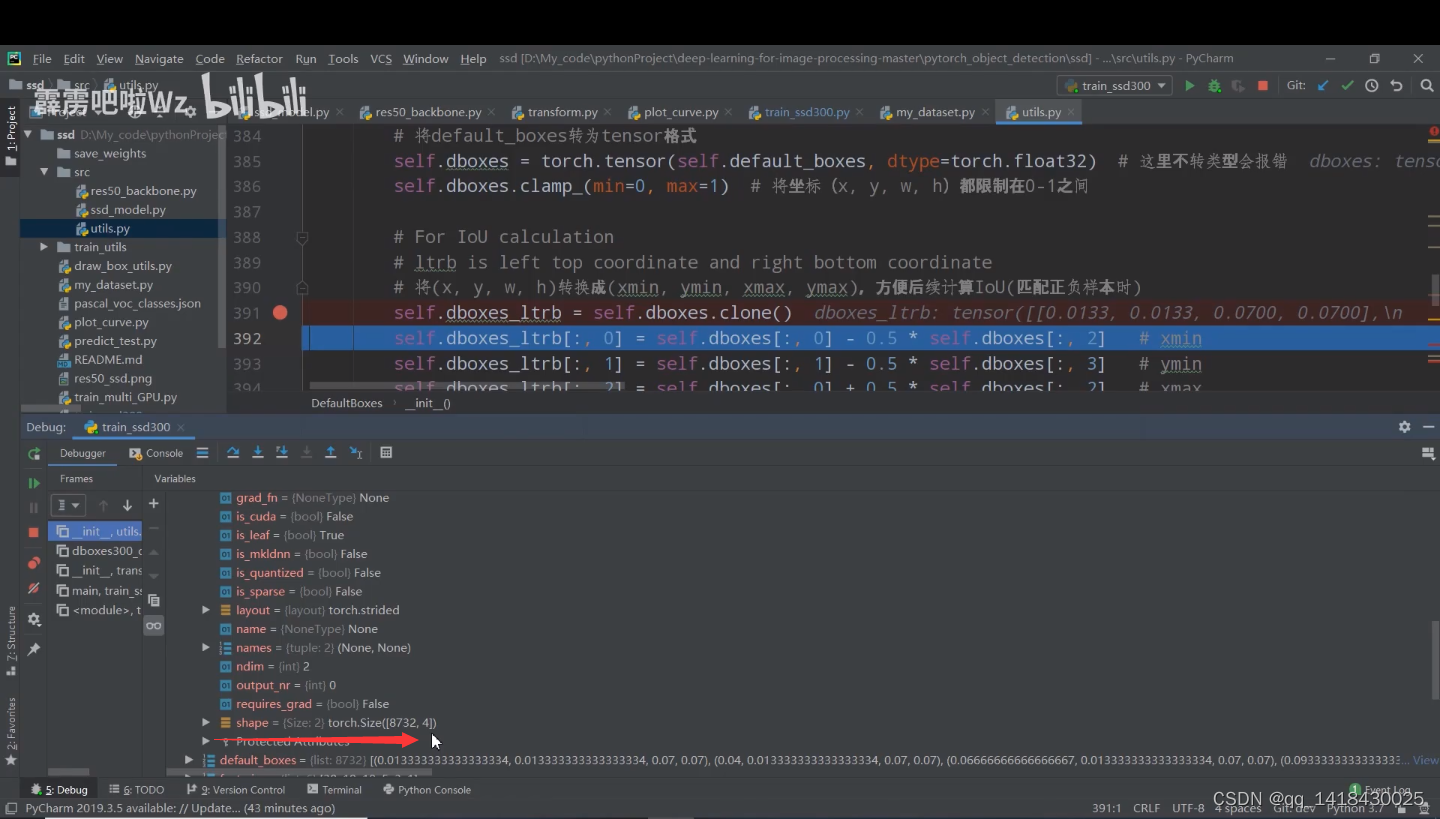This screenshot has width=1440, height=819.
Task: Expand default_boxes list variable
Action: click(x=189, y=760)
